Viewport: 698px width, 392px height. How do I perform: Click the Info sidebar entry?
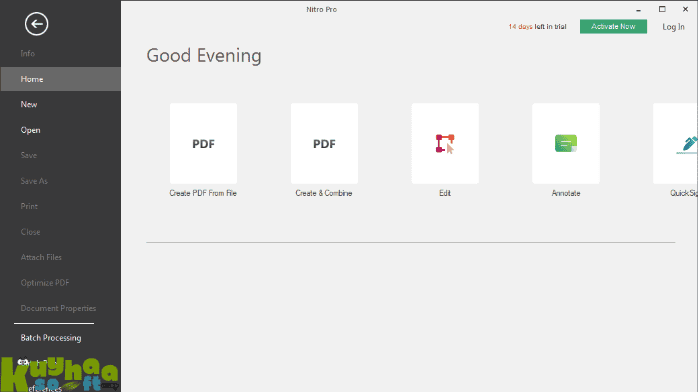[28, 53]
